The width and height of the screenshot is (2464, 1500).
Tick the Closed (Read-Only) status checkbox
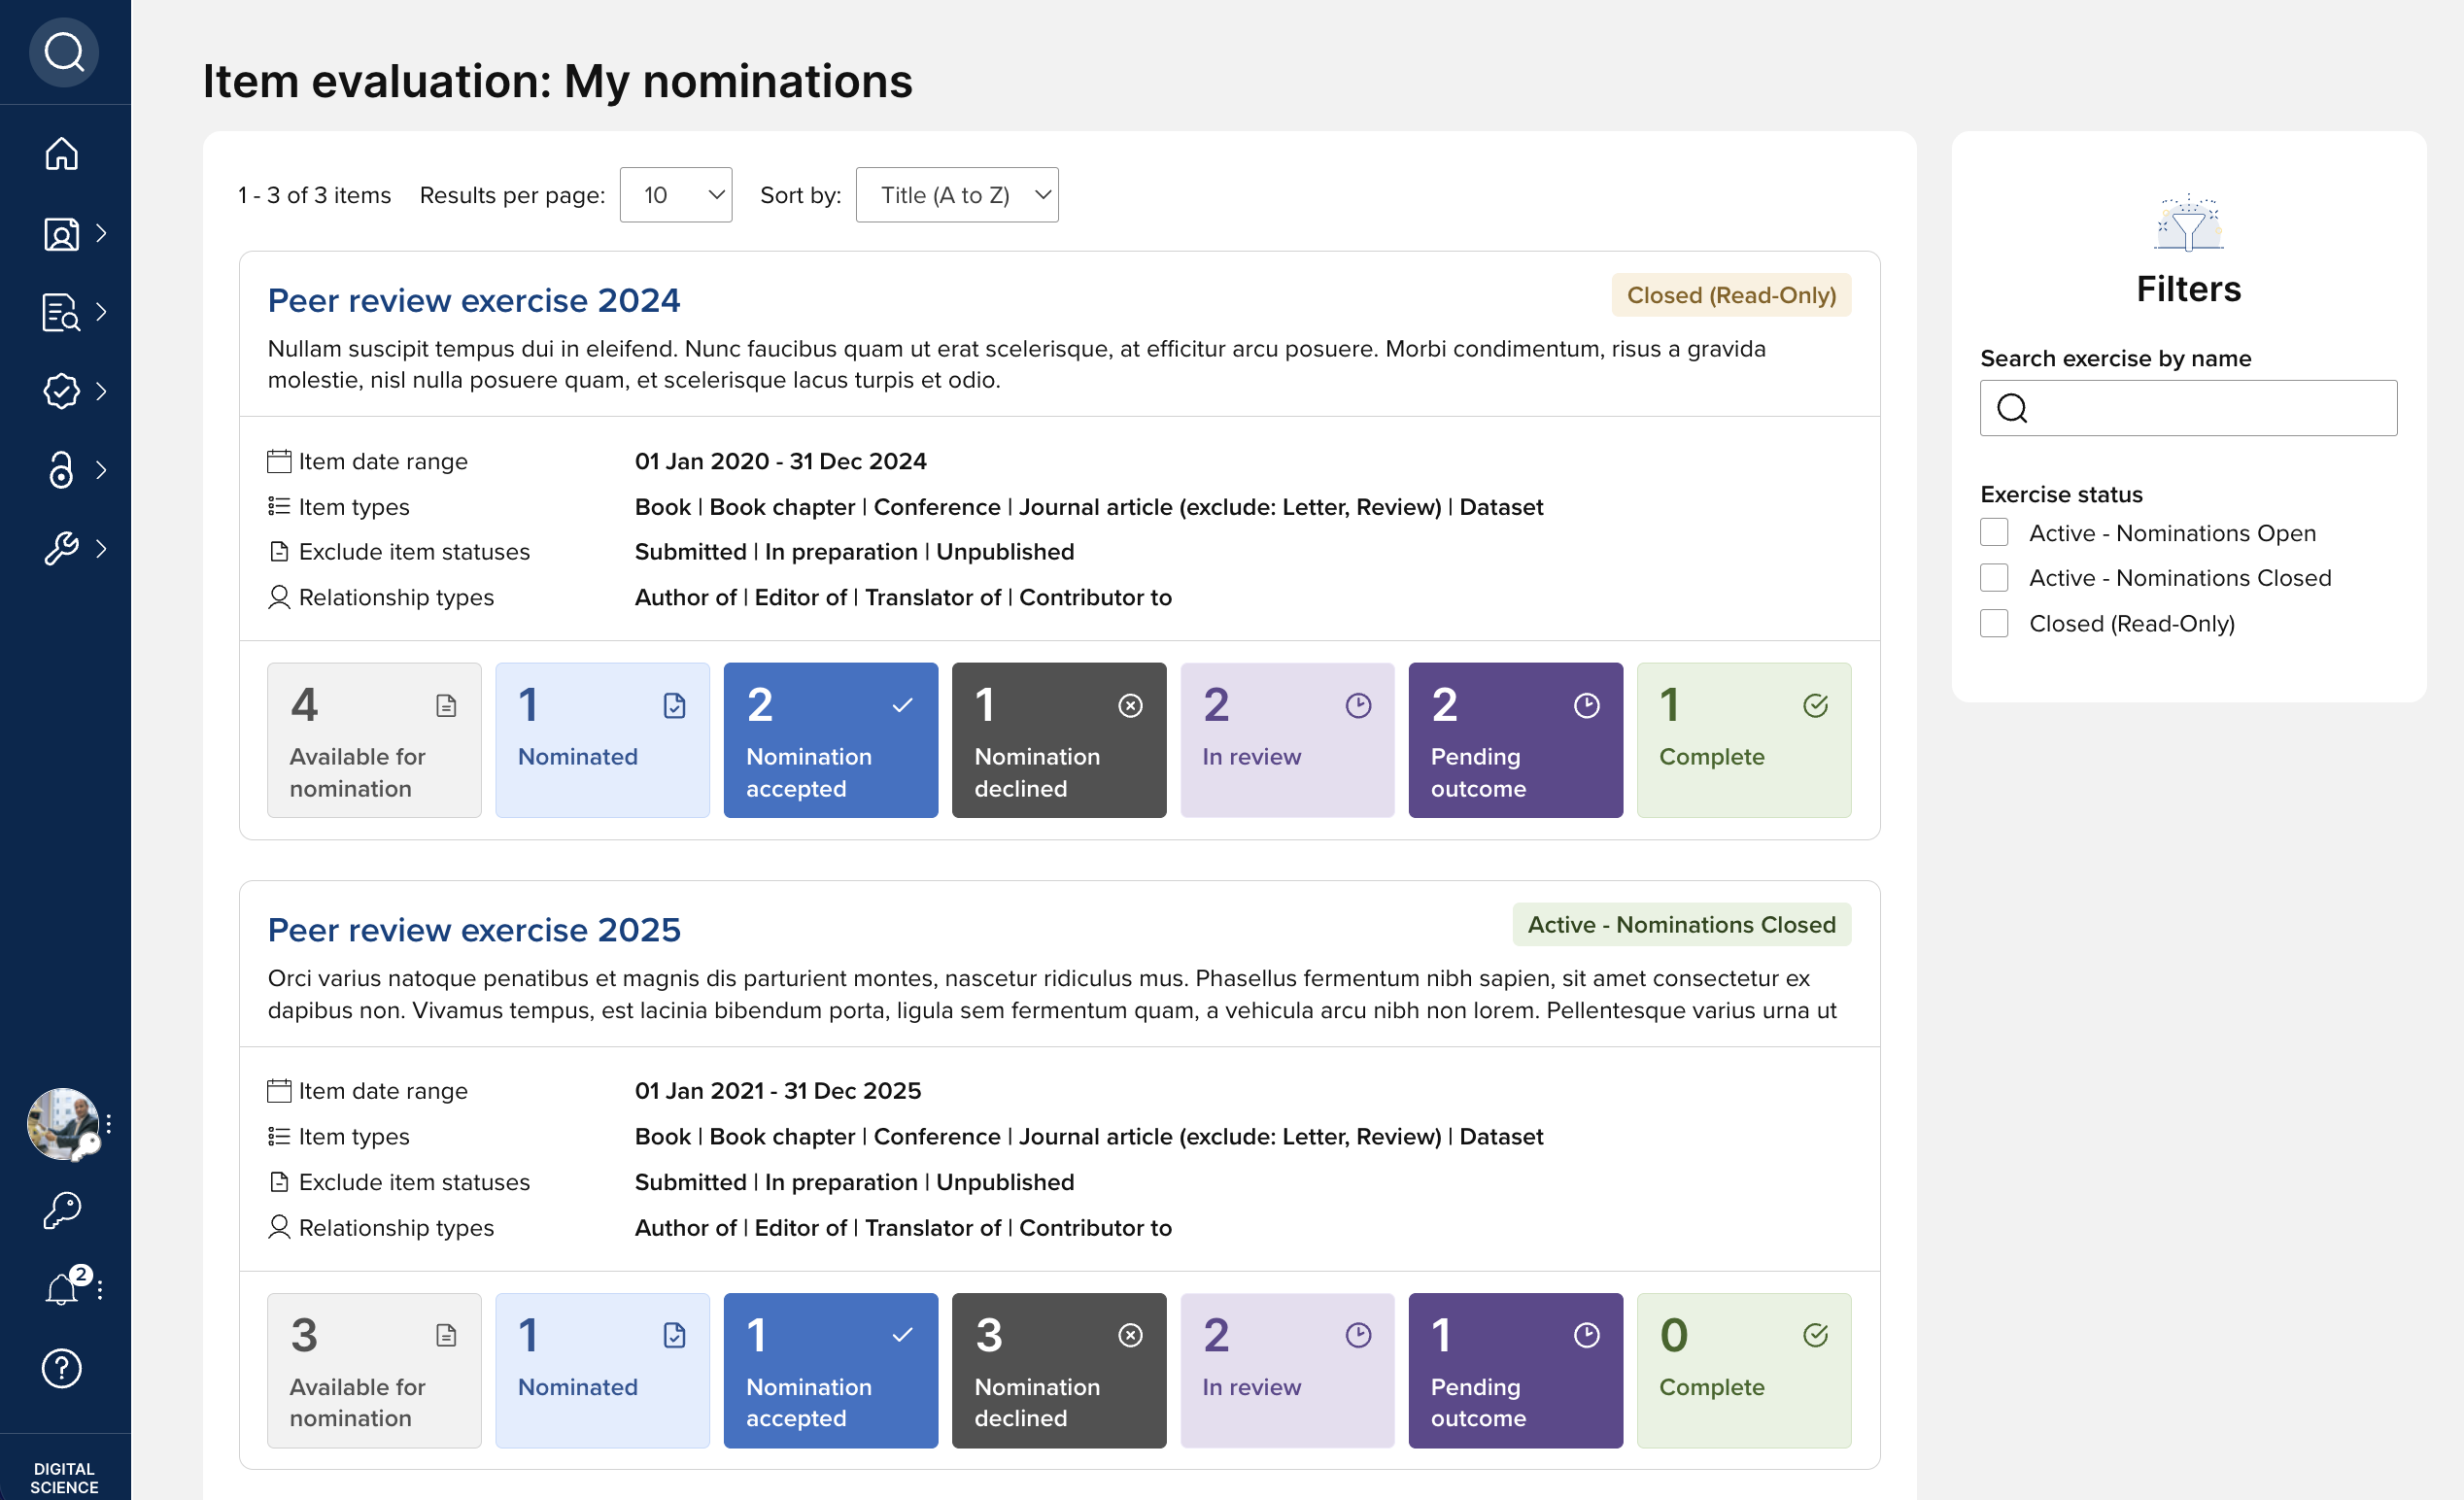click(x=1994, y=624)
